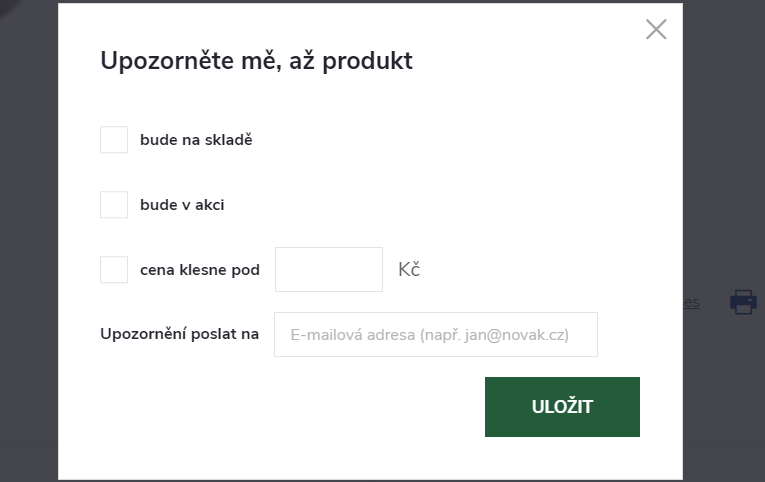Close the product alert dialog
The image size is (765, 482).
656,29
